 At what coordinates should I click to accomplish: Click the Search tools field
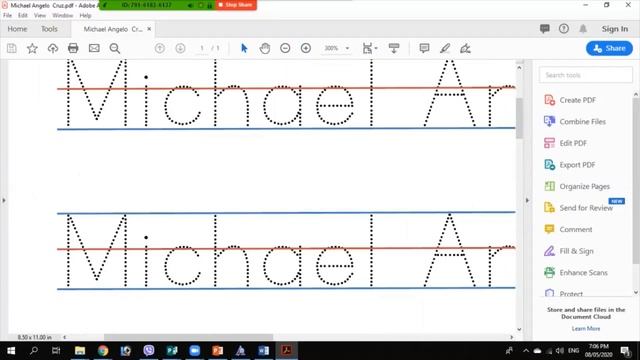pyautogui.click(x=586, y=75)
